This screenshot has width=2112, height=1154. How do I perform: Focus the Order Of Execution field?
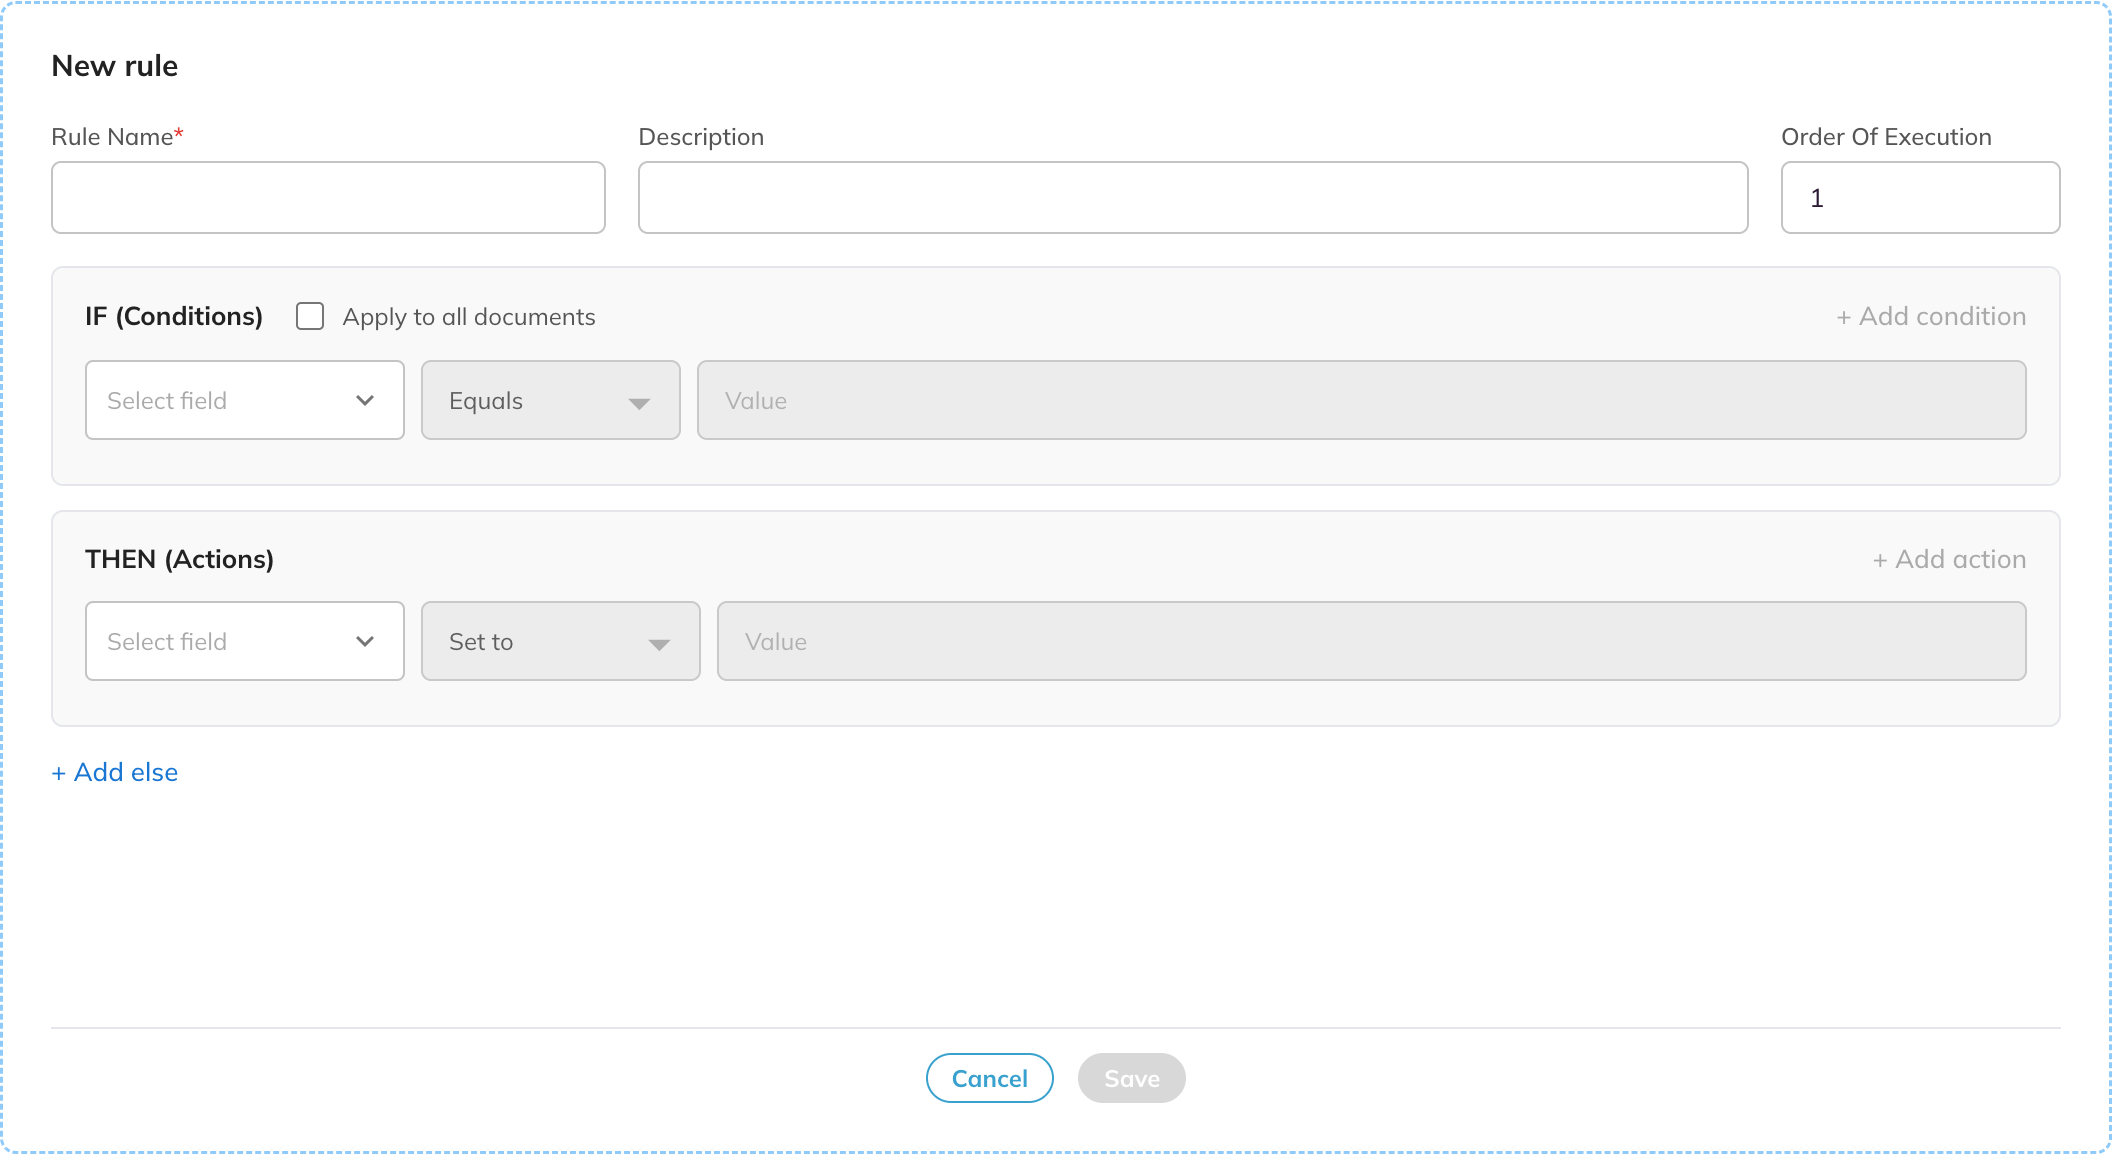[1920, 198]
